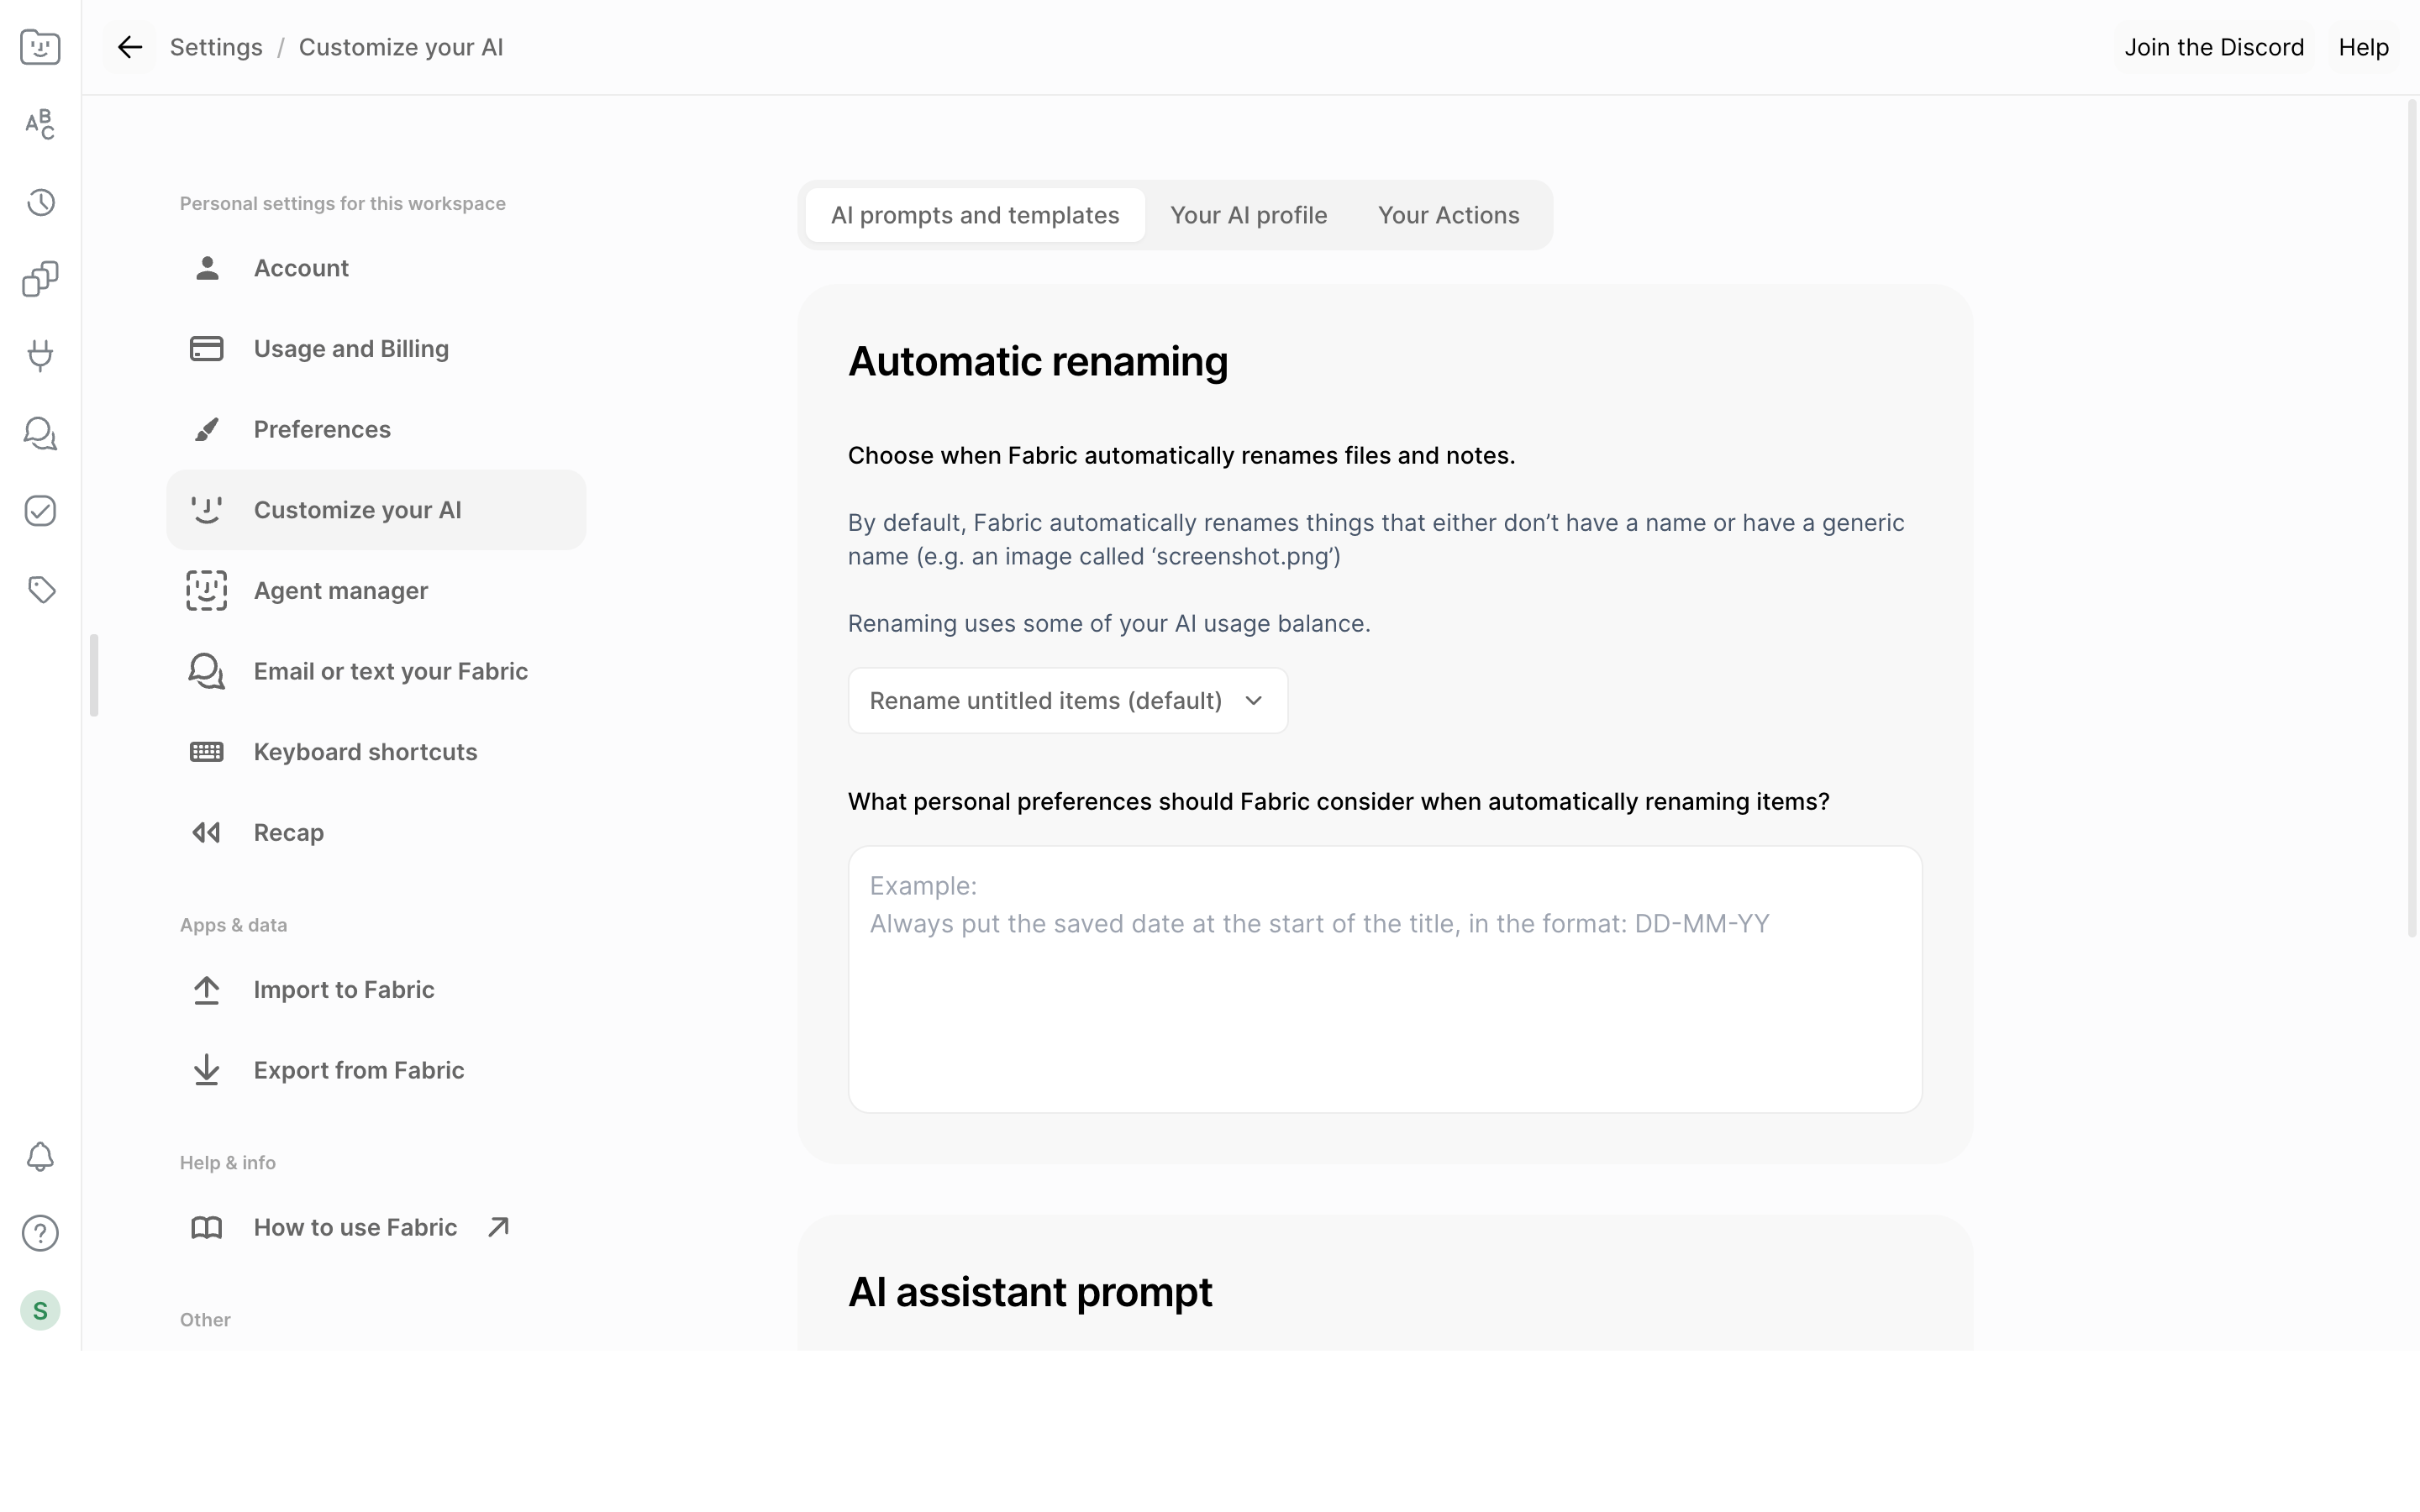This screenshot has height=1512, width=2420.
Task: Click Settings in the breadcrumb
Action: click(x=216, y=47)
